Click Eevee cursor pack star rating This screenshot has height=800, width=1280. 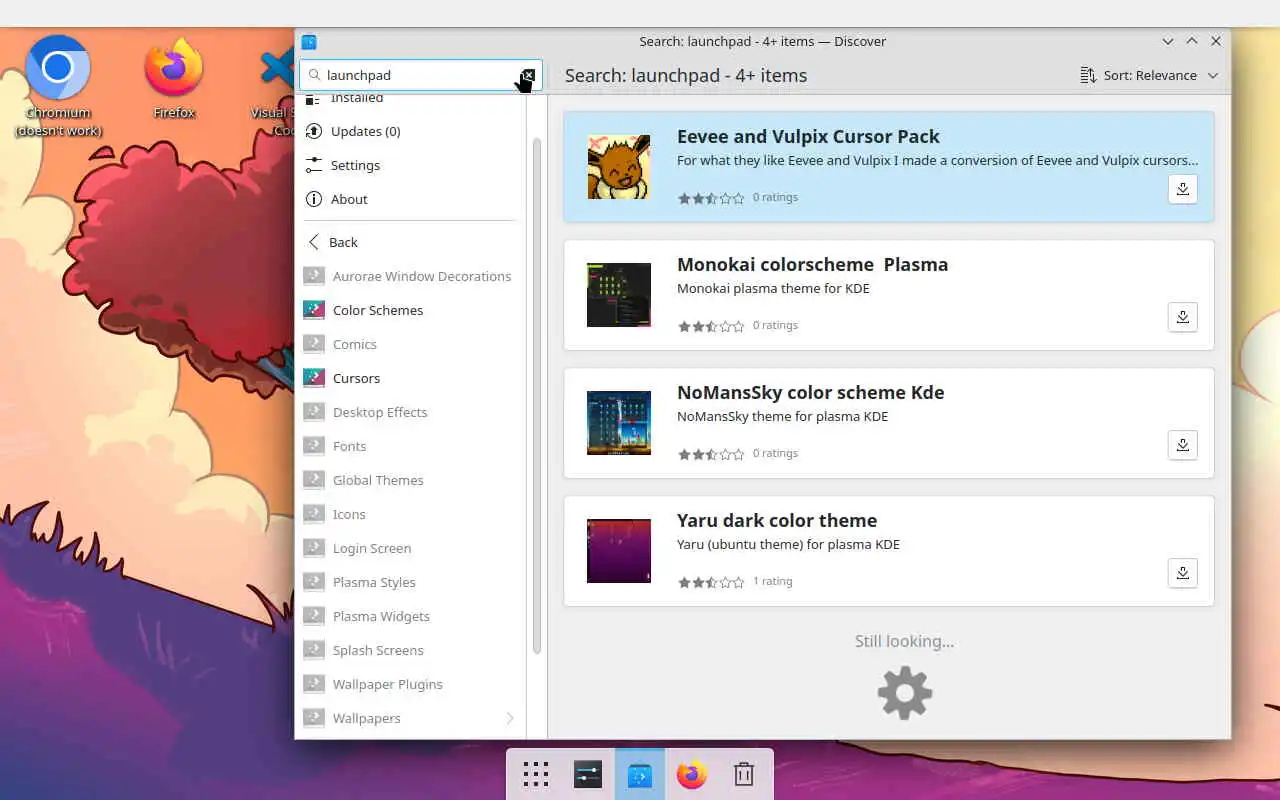[x=711, y=198]
